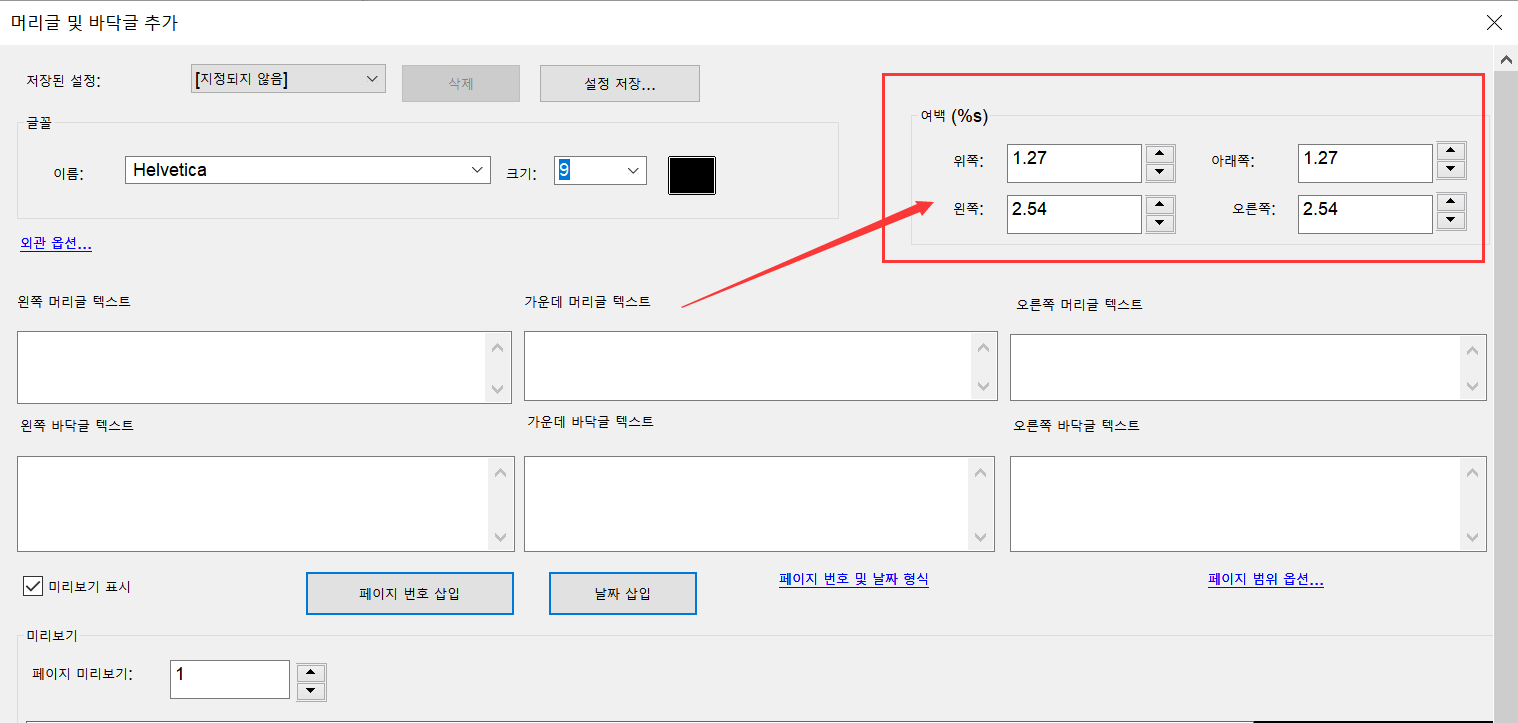Click inside the 위쪽 margin value field
Screen dimensions: 1518x723
(x=1073, y=162)
